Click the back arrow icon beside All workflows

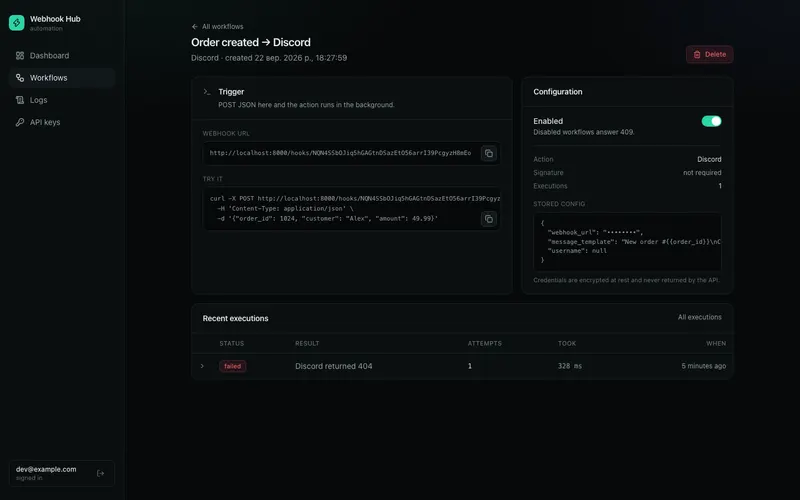pos(195,27)
